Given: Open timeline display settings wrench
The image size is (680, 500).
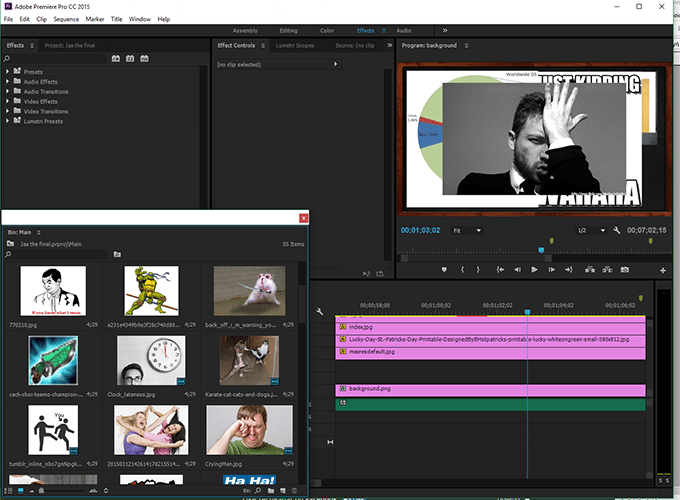Looking at the screenshot, I should 320,311.
